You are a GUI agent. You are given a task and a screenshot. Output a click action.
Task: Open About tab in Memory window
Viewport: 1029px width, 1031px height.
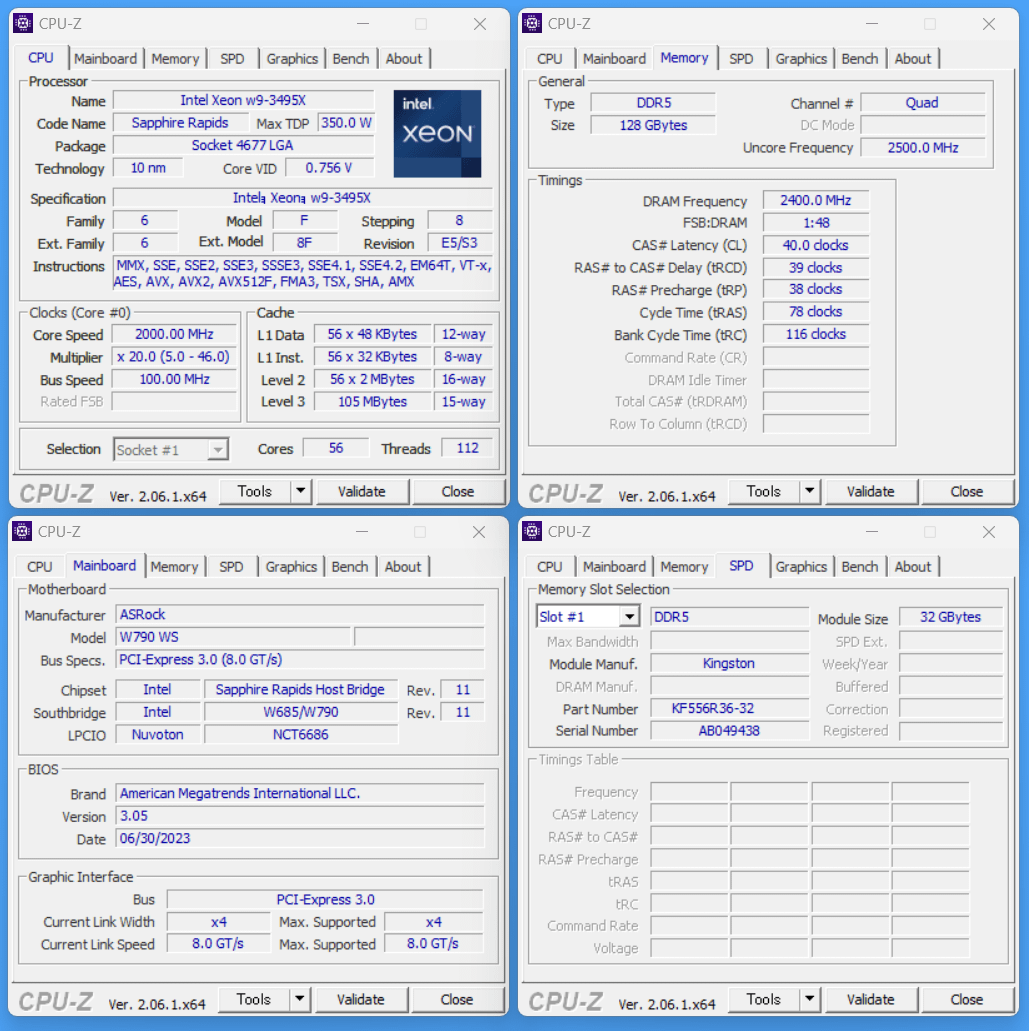click(913, 59)
